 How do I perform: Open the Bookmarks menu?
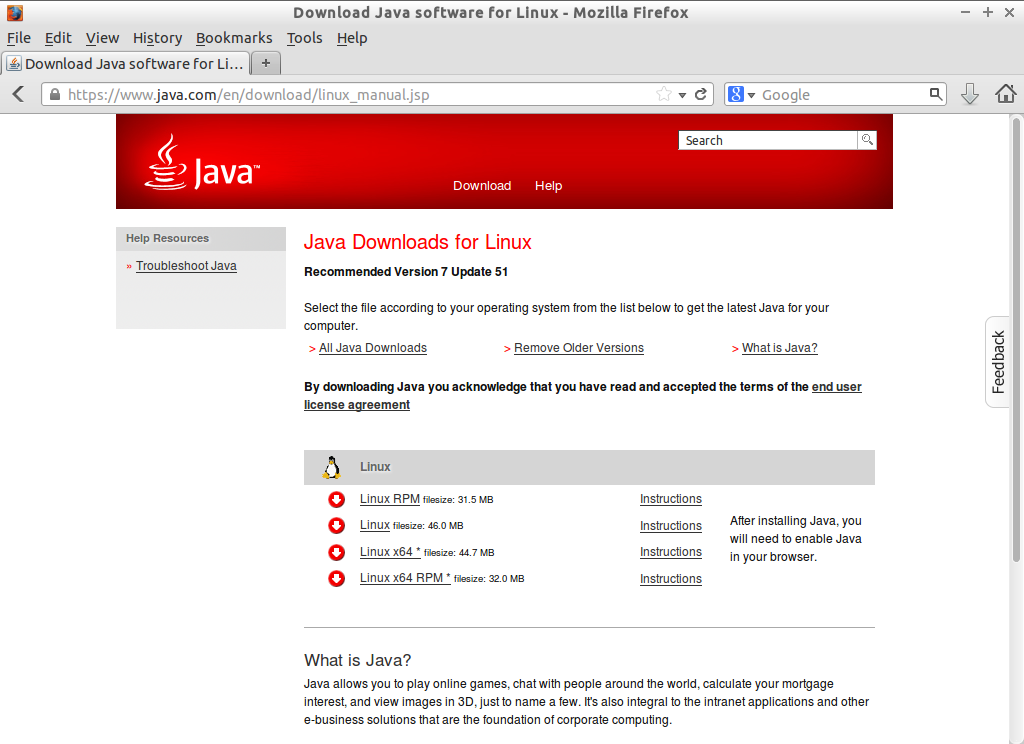pos(234,38)
